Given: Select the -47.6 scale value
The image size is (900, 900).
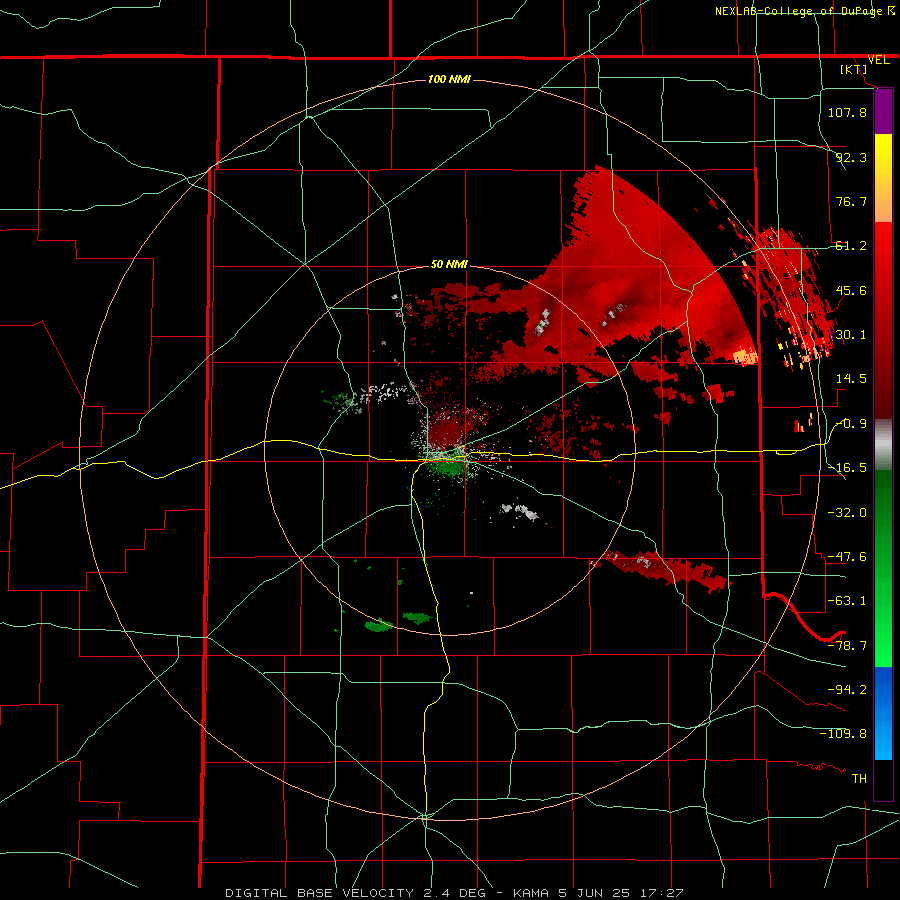Looking at the screenshot, I should [x=847, y=557].
